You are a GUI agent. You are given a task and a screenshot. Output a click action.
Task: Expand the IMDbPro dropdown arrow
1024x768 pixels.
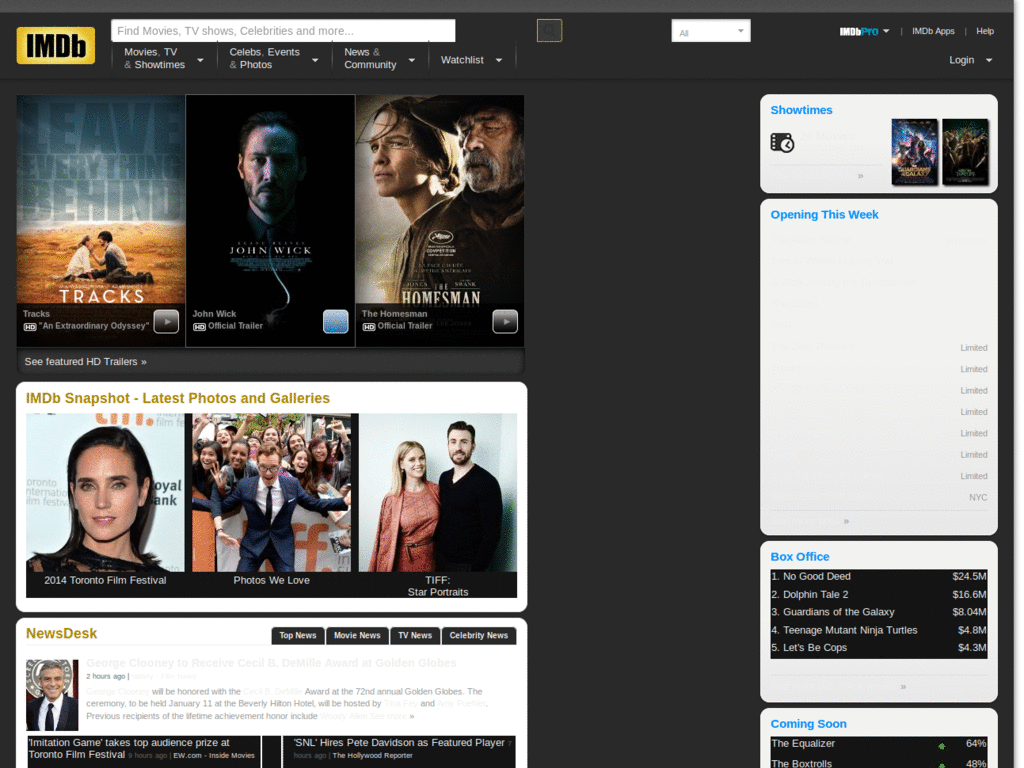[x=886, y=31]
